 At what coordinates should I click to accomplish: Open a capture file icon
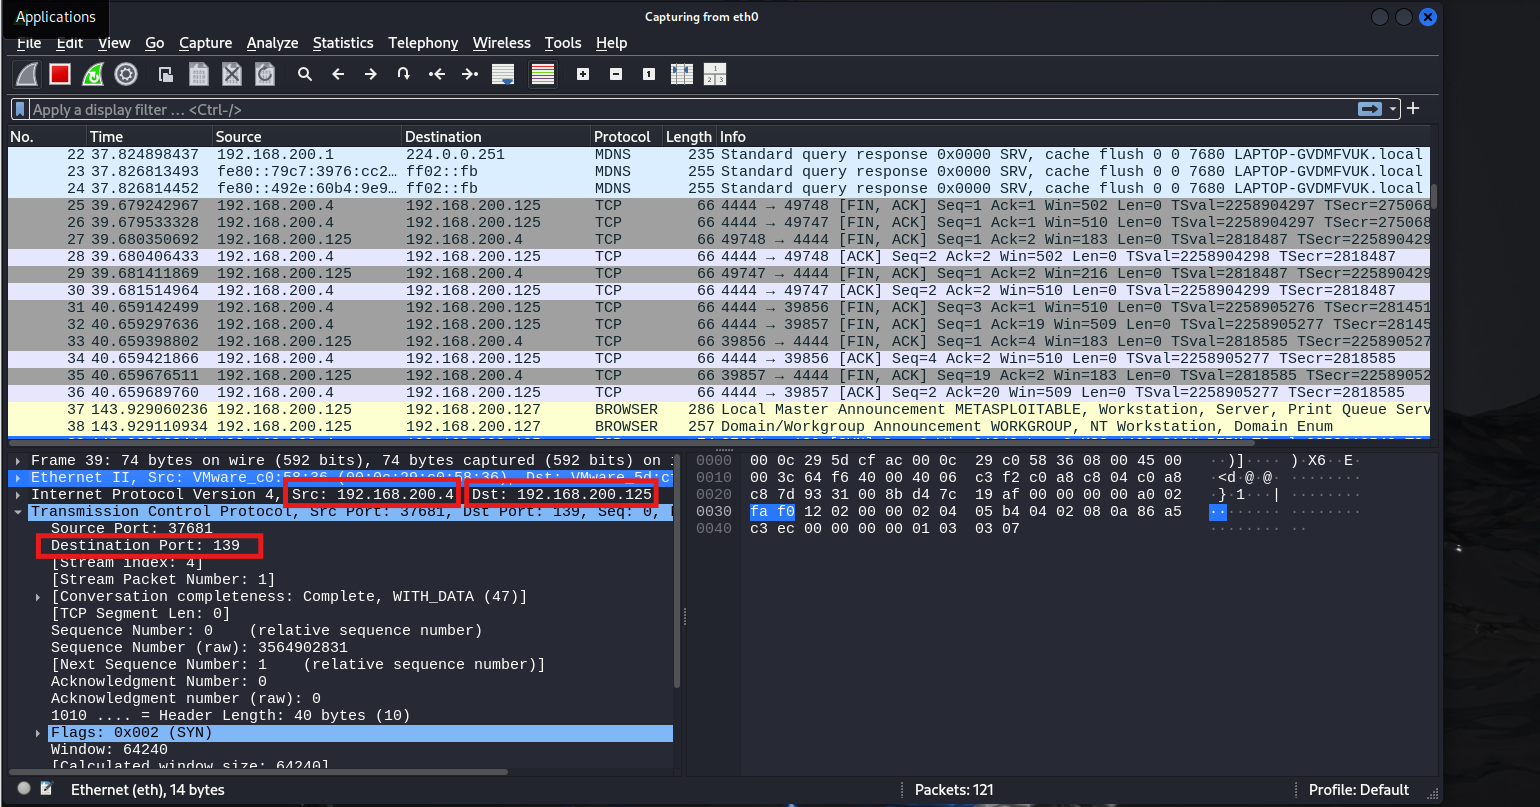(x=166, y=74)
